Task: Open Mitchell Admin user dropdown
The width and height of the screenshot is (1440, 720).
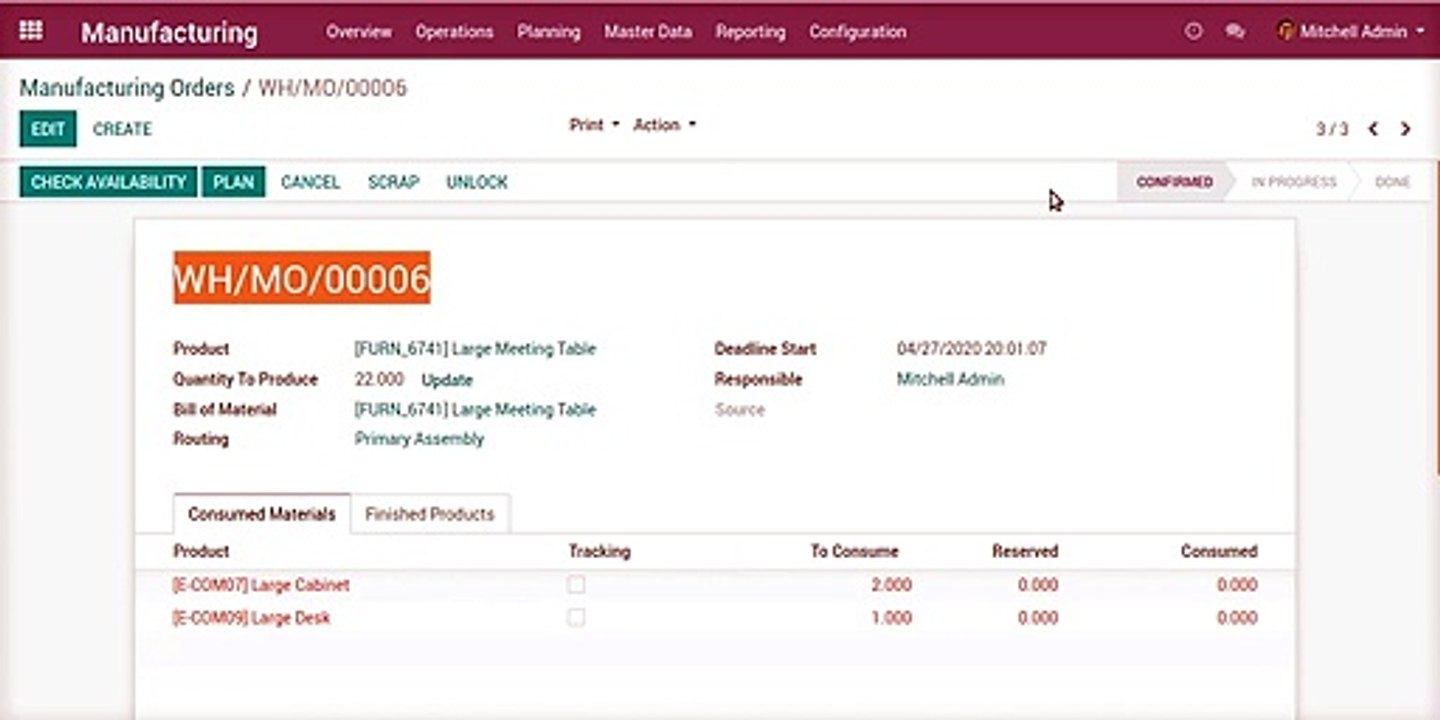Action: coord(1351,32)
